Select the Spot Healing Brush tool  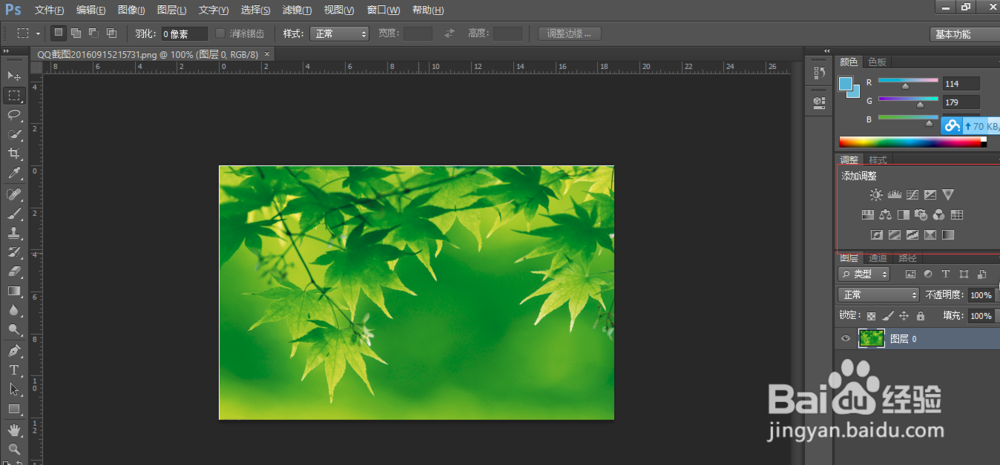14,194
